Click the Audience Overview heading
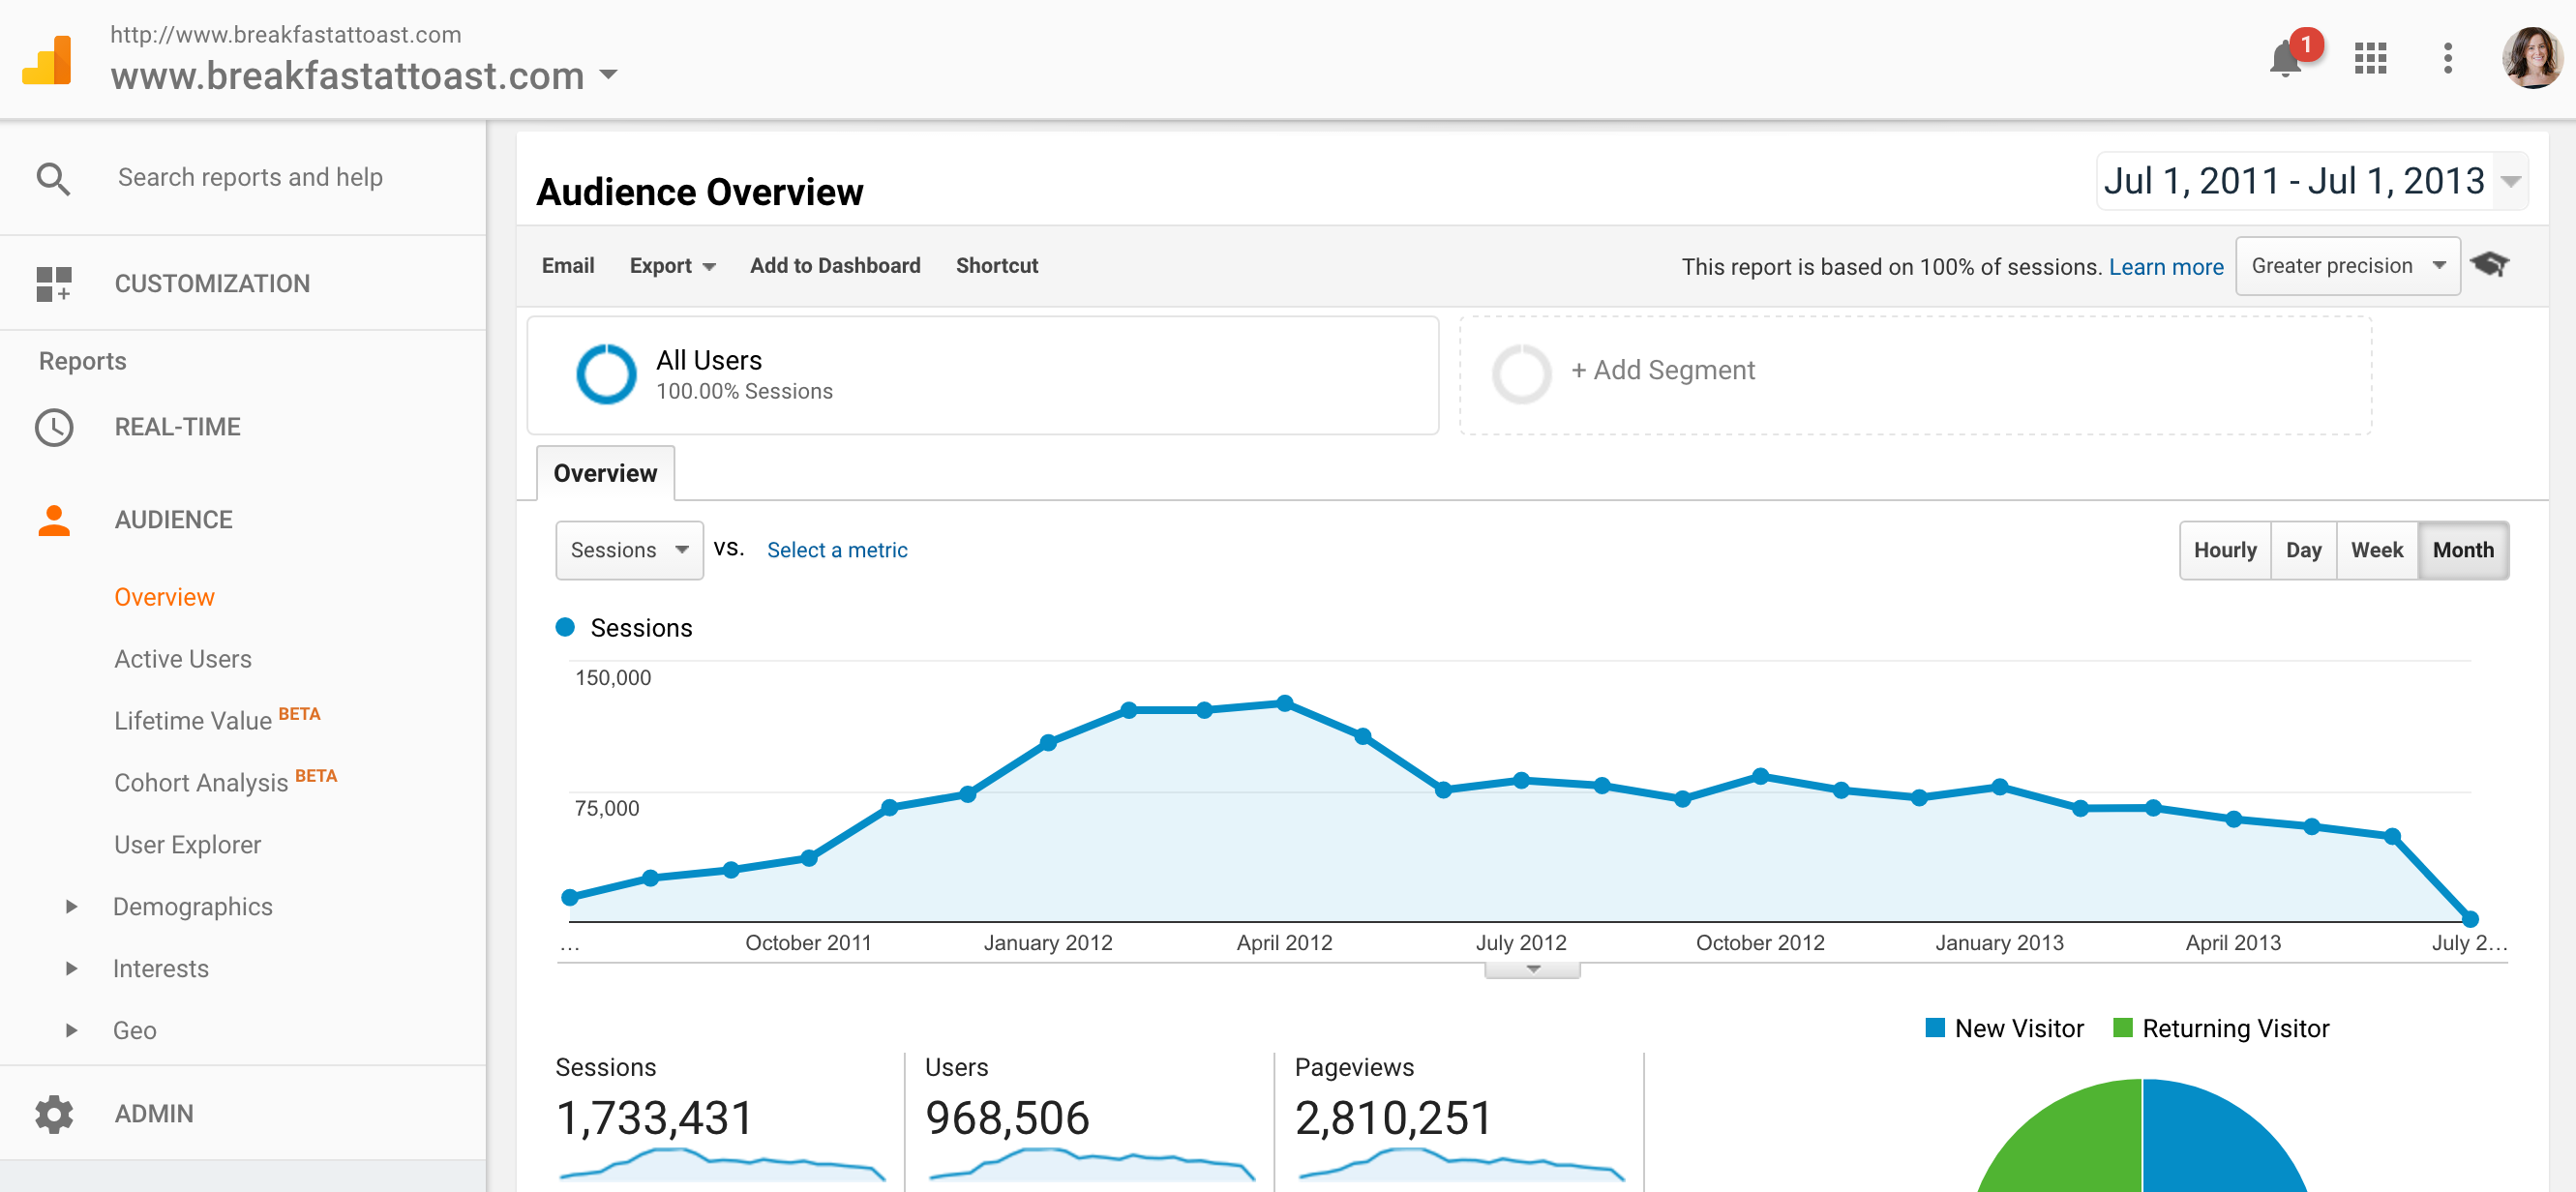The width and height of the screenshot is (2576, 1192). click(x=699, y=192)
